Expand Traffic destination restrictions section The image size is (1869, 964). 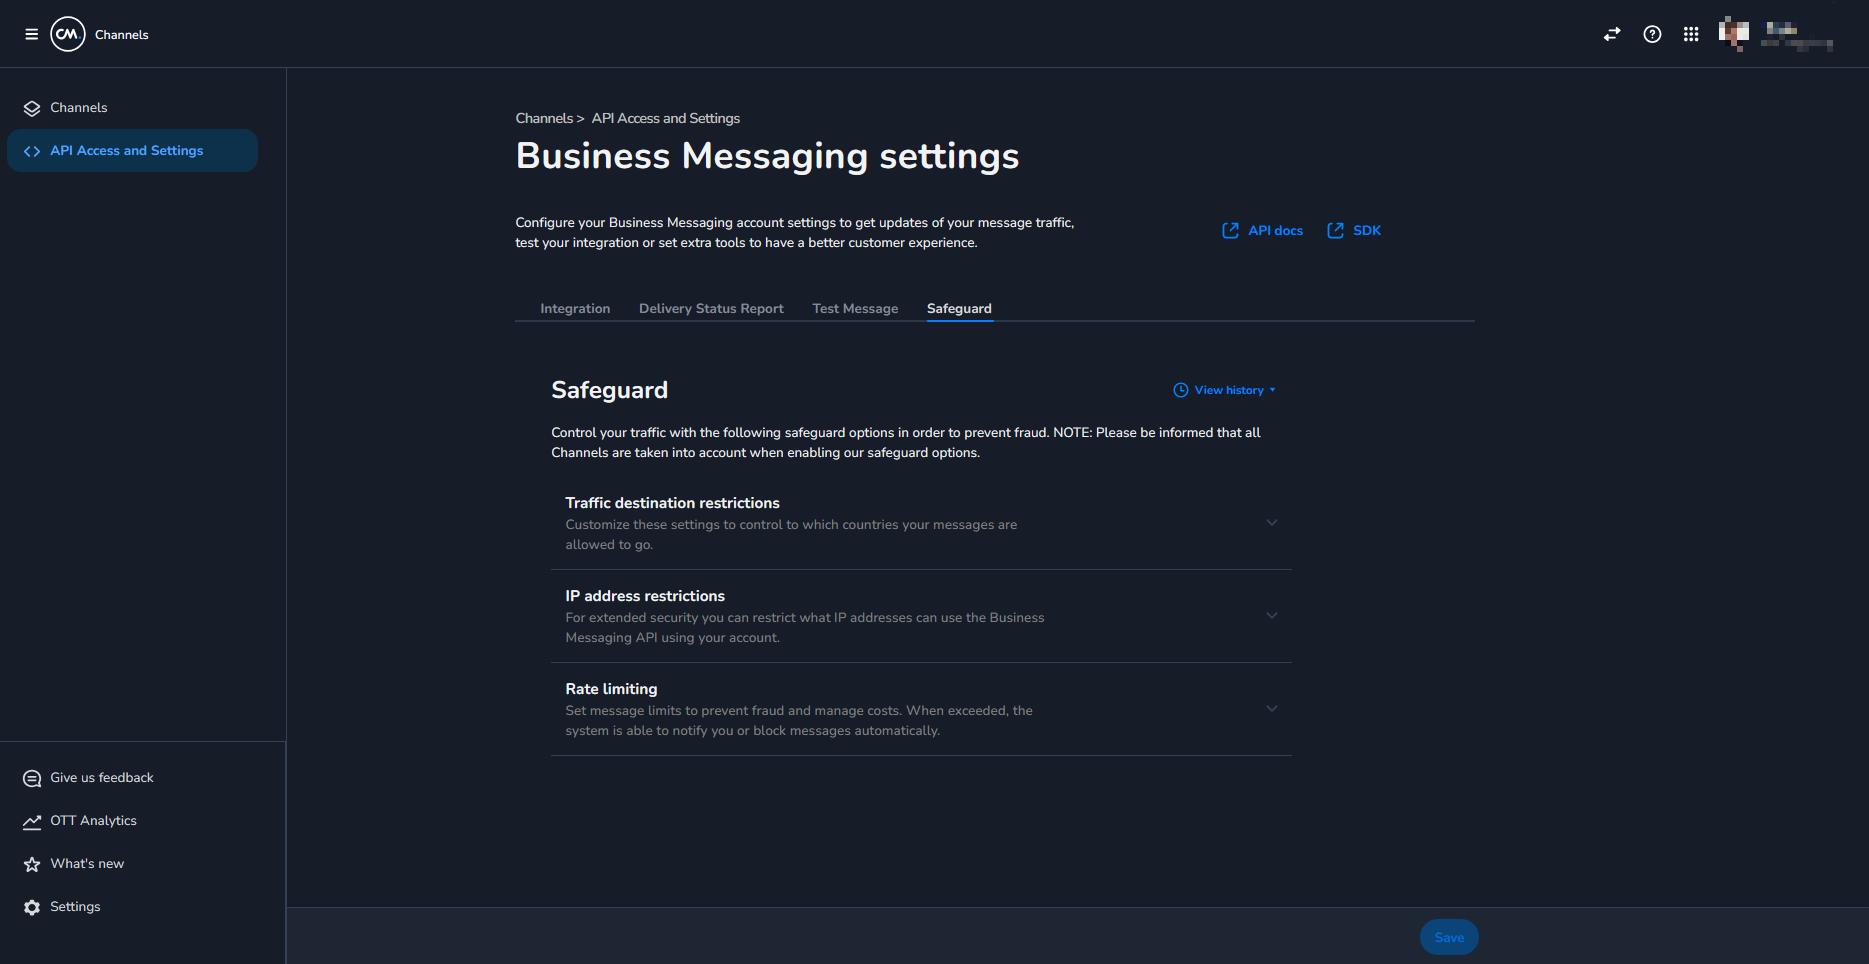1271,523
